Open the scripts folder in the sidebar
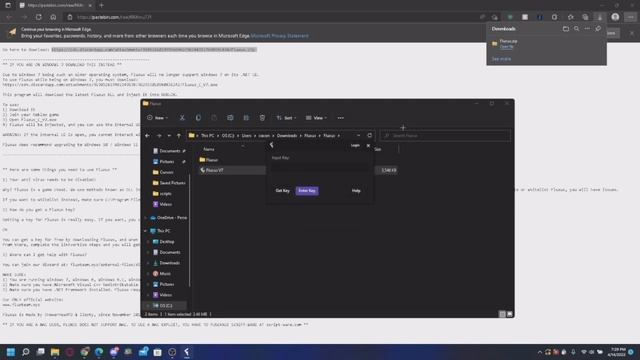Screen dimensions: 640x360 [x=162, y=193]
